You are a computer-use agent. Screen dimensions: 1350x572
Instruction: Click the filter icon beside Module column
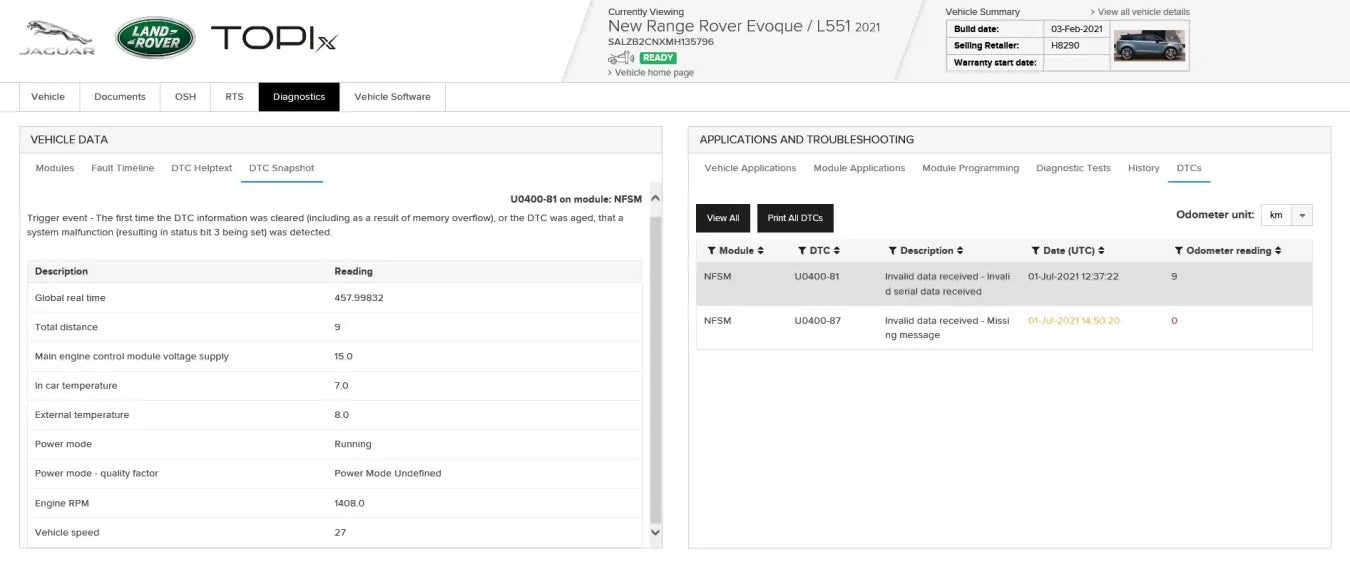pyautogui.click(x=711, y=251)
